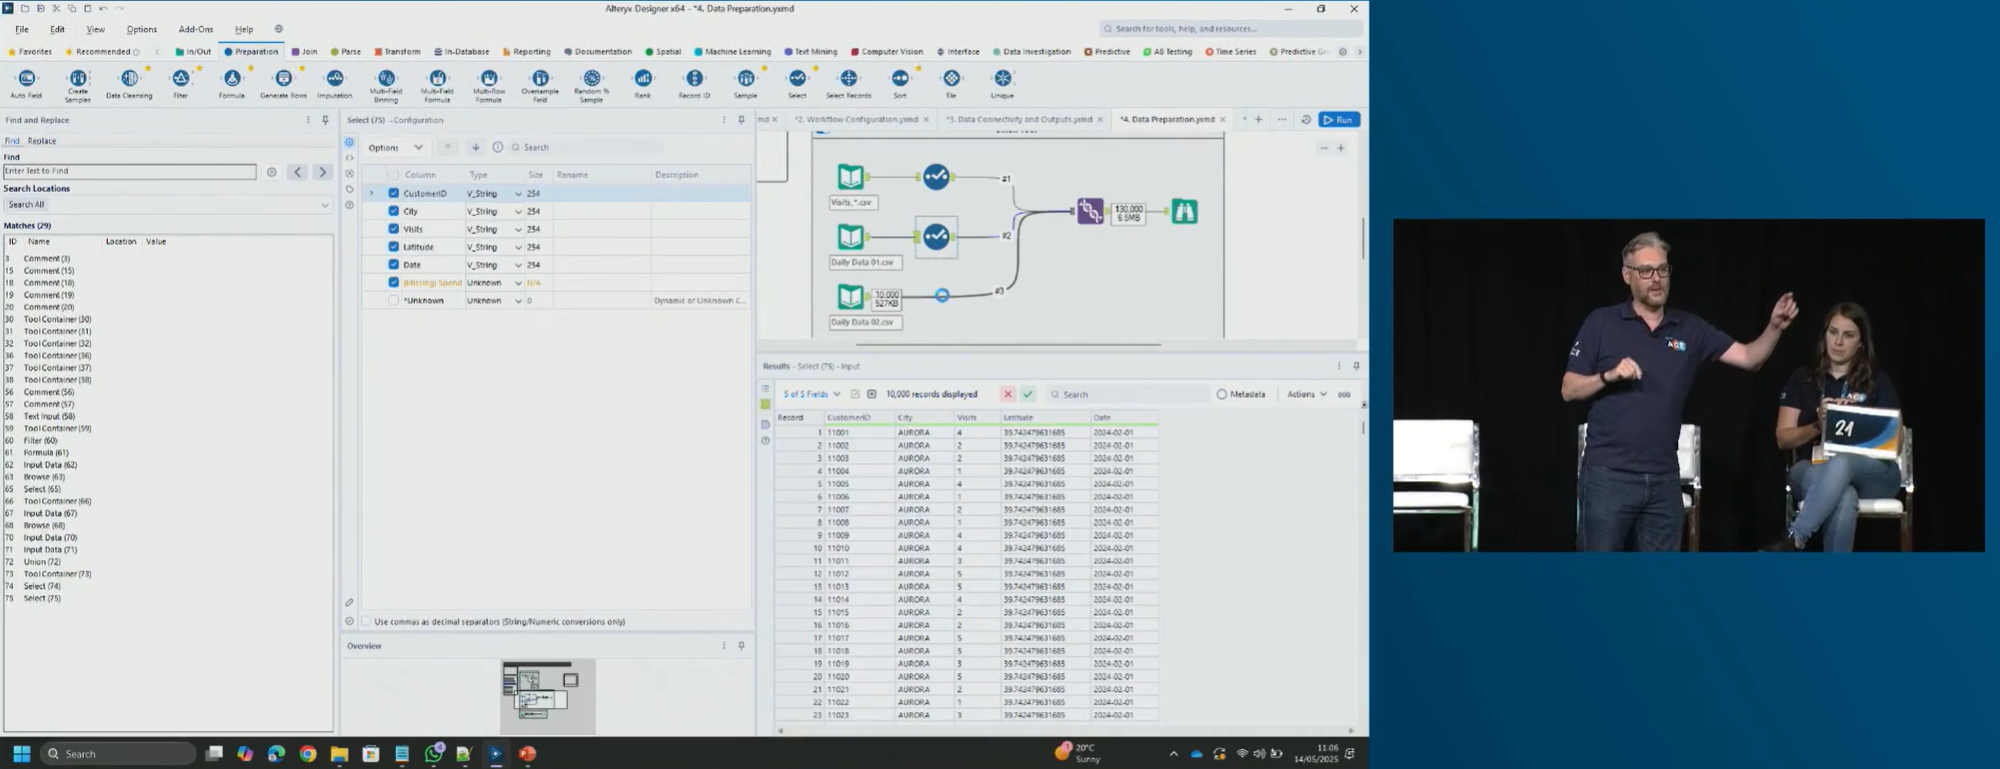Viewport: 2000px width, 769px height.
Task: Enable commas as decimal separators
Action: [x=366, y=622]
